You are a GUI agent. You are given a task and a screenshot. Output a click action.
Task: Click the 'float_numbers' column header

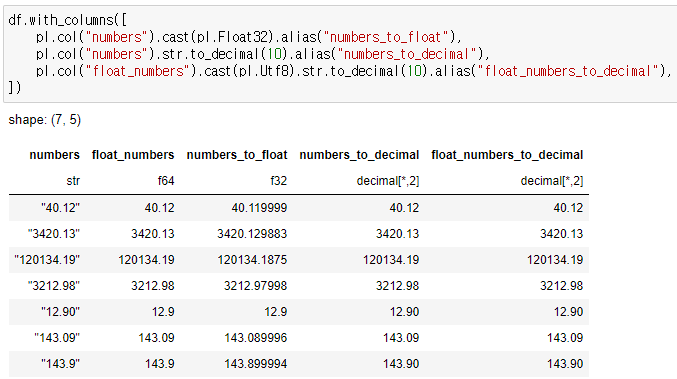pos(133,155)
